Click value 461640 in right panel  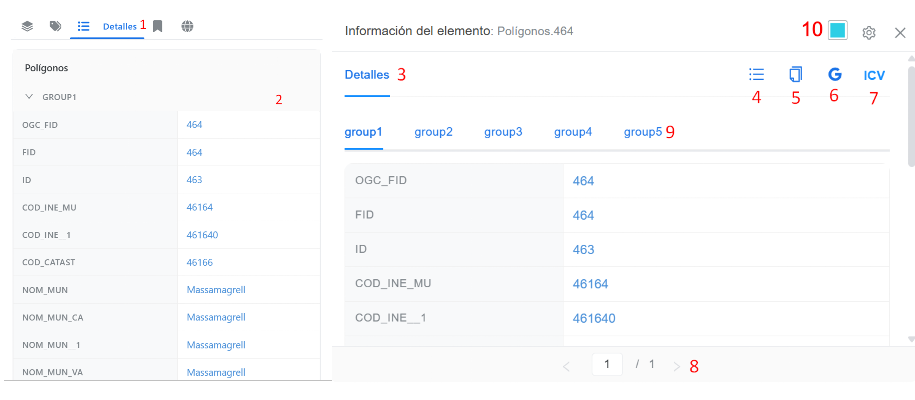point(594,319)
